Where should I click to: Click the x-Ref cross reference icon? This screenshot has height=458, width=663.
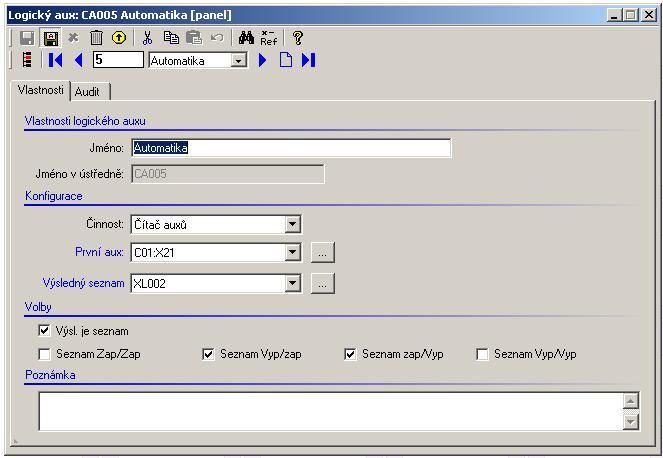[x=268, y=38]
